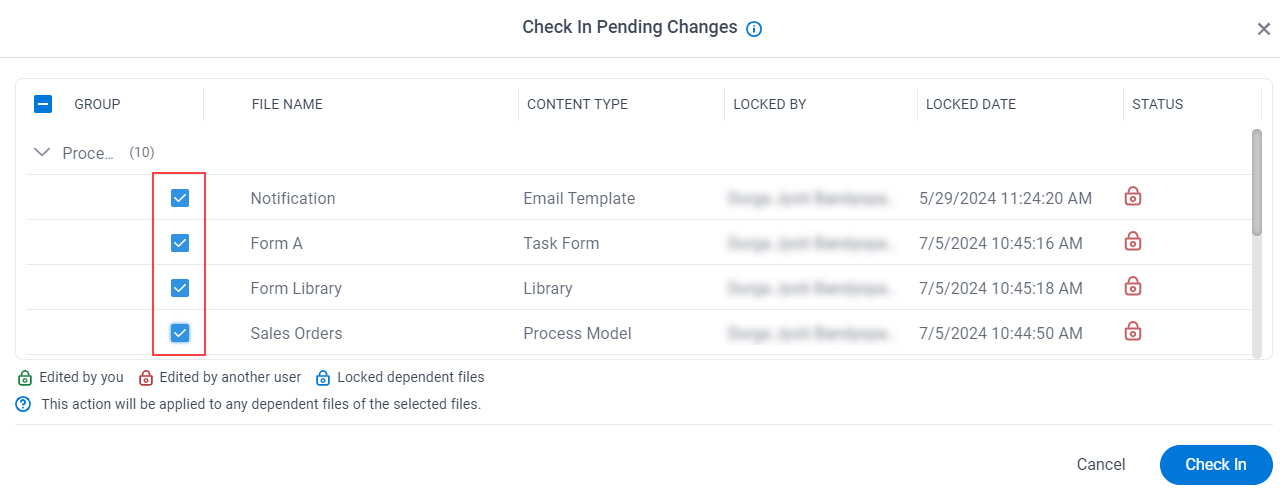
Task: Click the red lock status icon for Notification
Action: 1133,196
